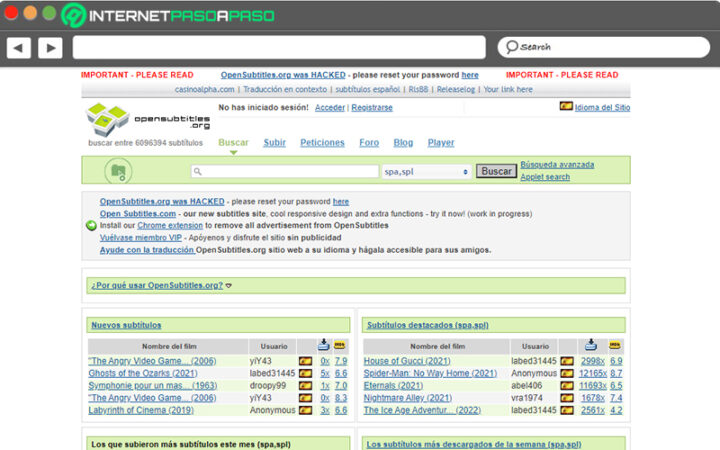Viewport: 720px width, 450px height.
Task: Switch to the Subir tab
Action: click(274, 143)
